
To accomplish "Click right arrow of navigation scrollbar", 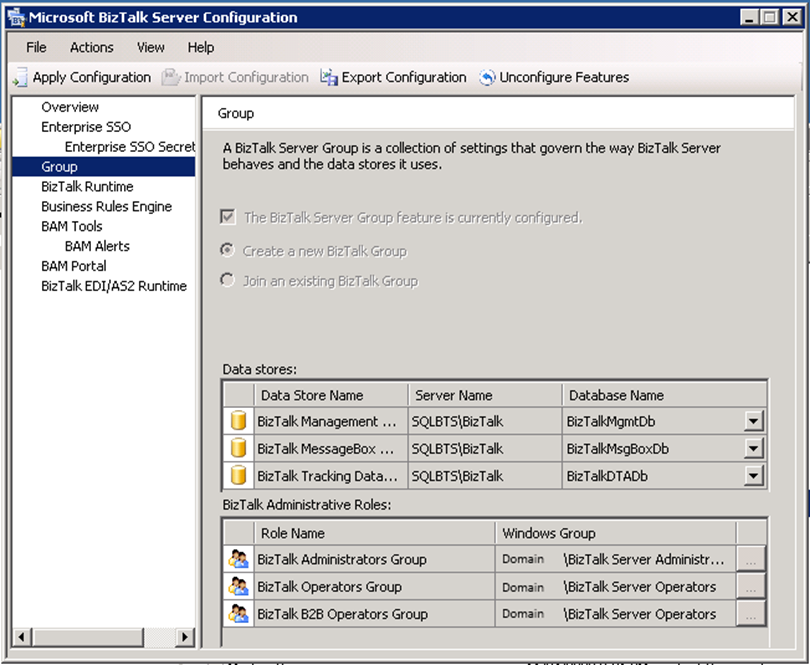I will coord(184,637).
